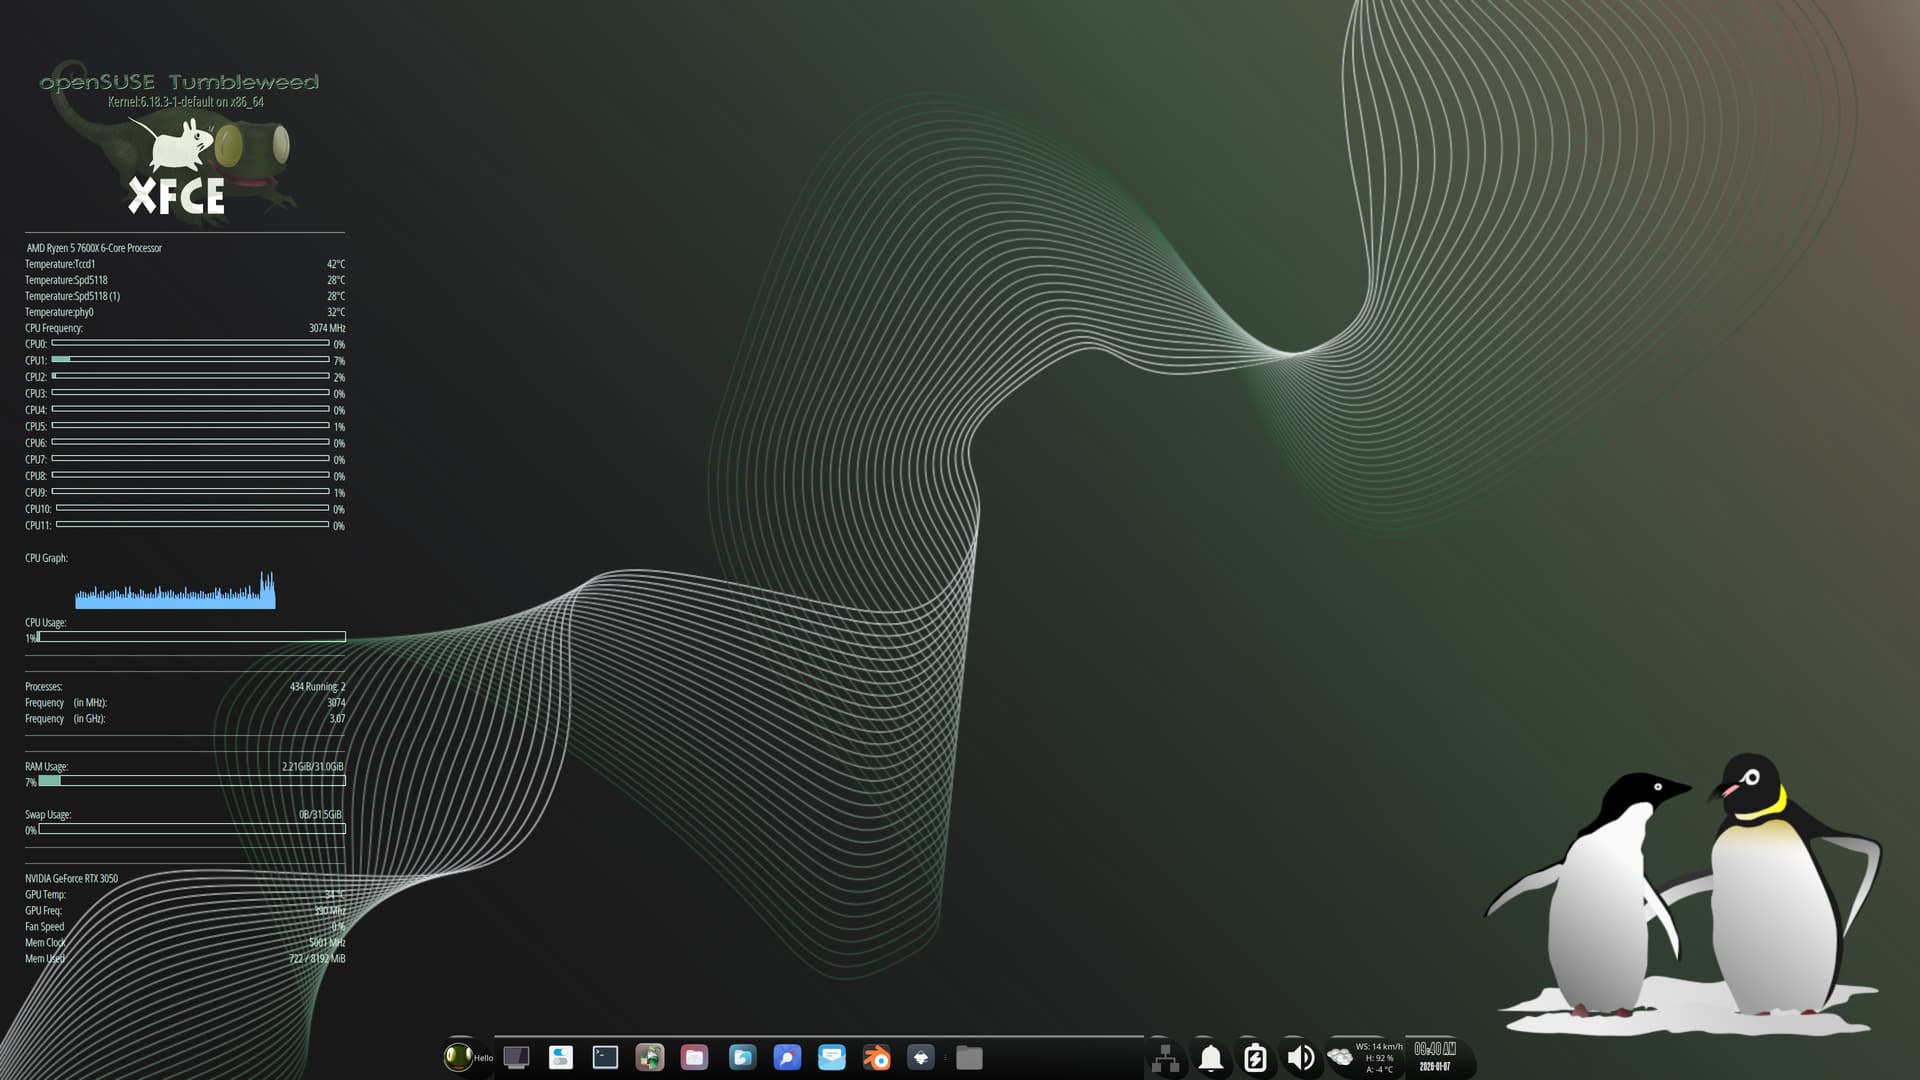Open the network connections tray icon
1920x1080 pixels.
click(1165, 1058)
